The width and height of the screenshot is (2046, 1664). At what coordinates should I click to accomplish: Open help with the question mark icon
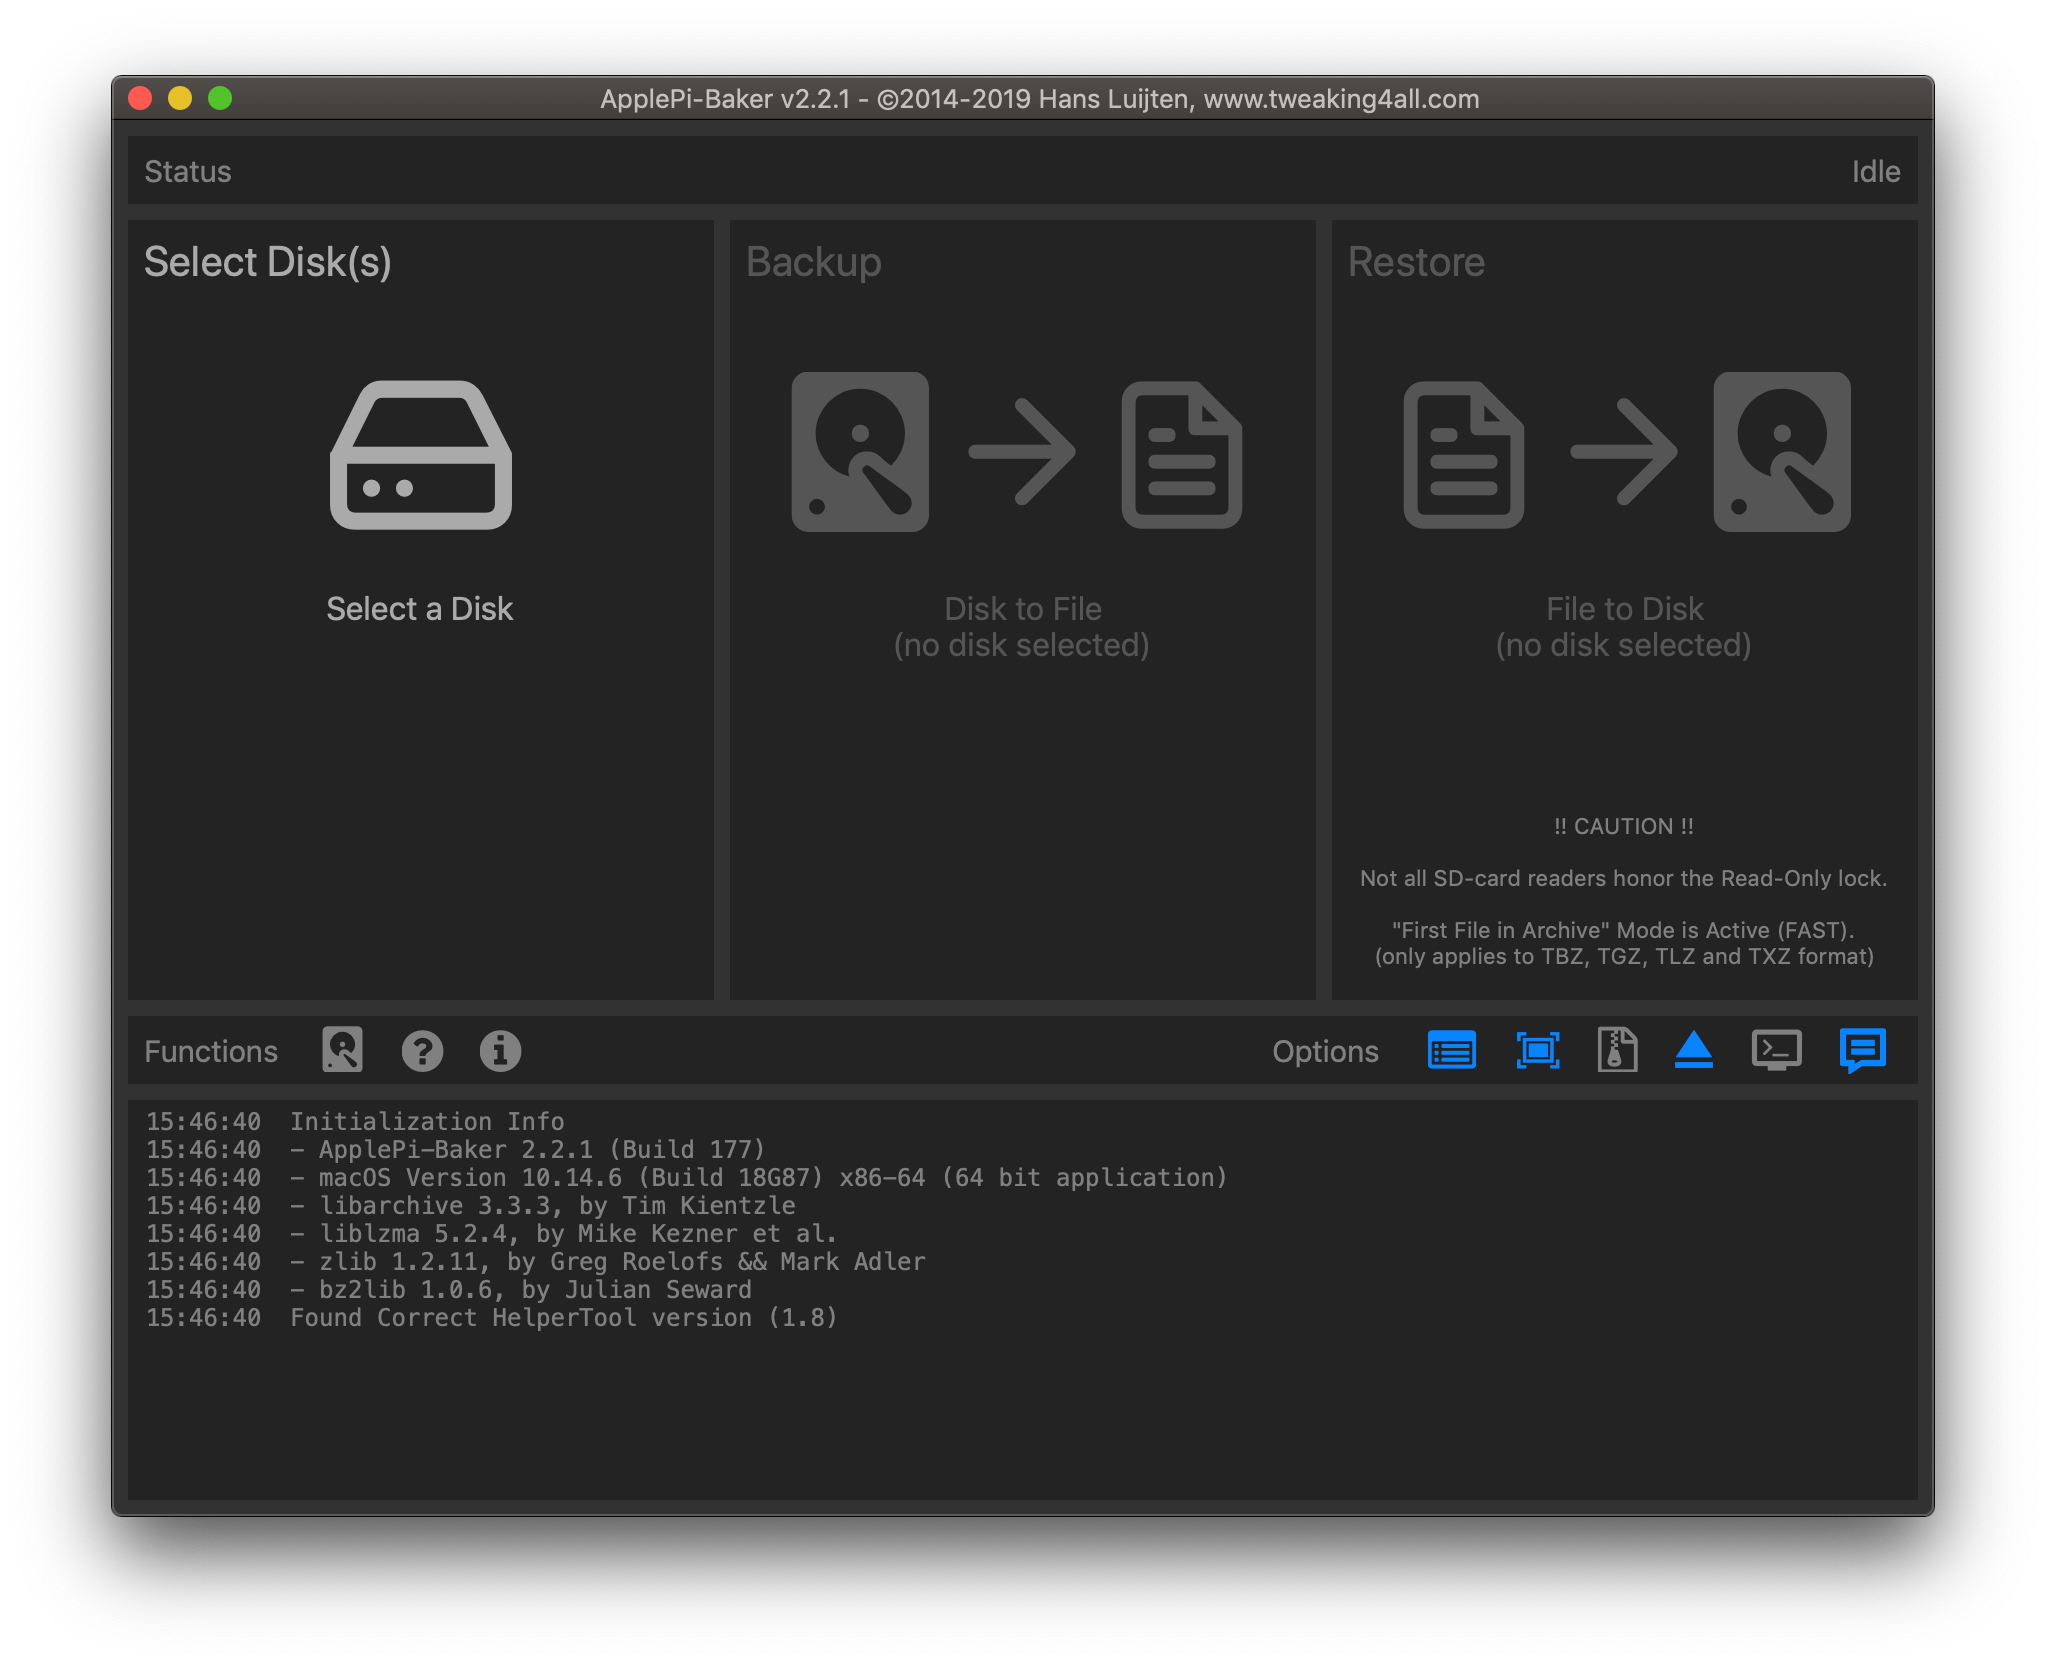tap(422, 1051)
